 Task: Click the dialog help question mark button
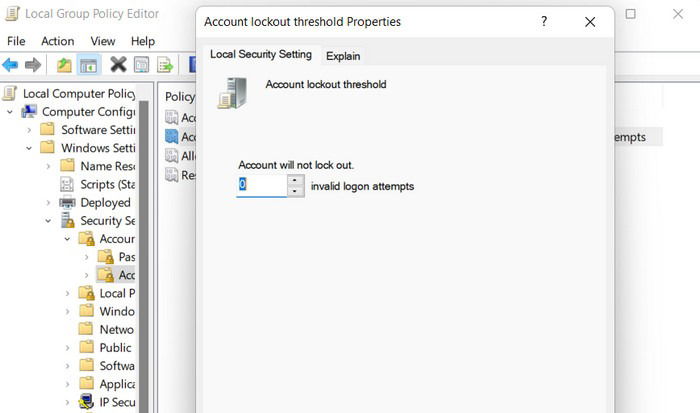point(544,21)
